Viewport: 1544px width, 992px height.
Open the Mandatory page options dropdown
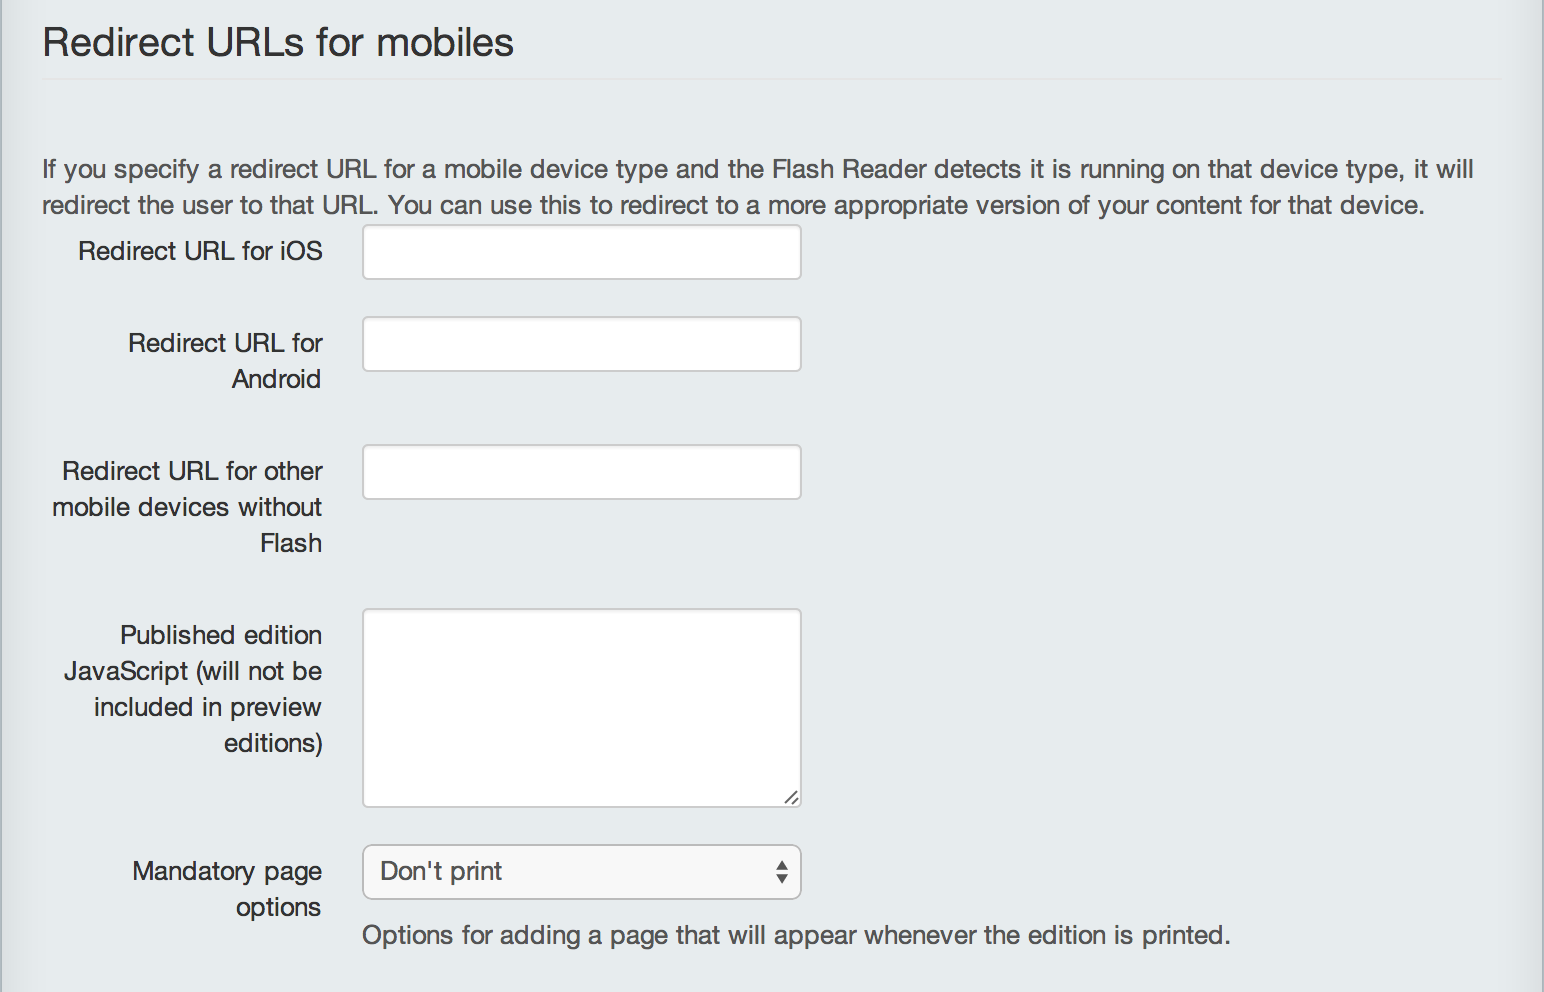pos(581,872)
